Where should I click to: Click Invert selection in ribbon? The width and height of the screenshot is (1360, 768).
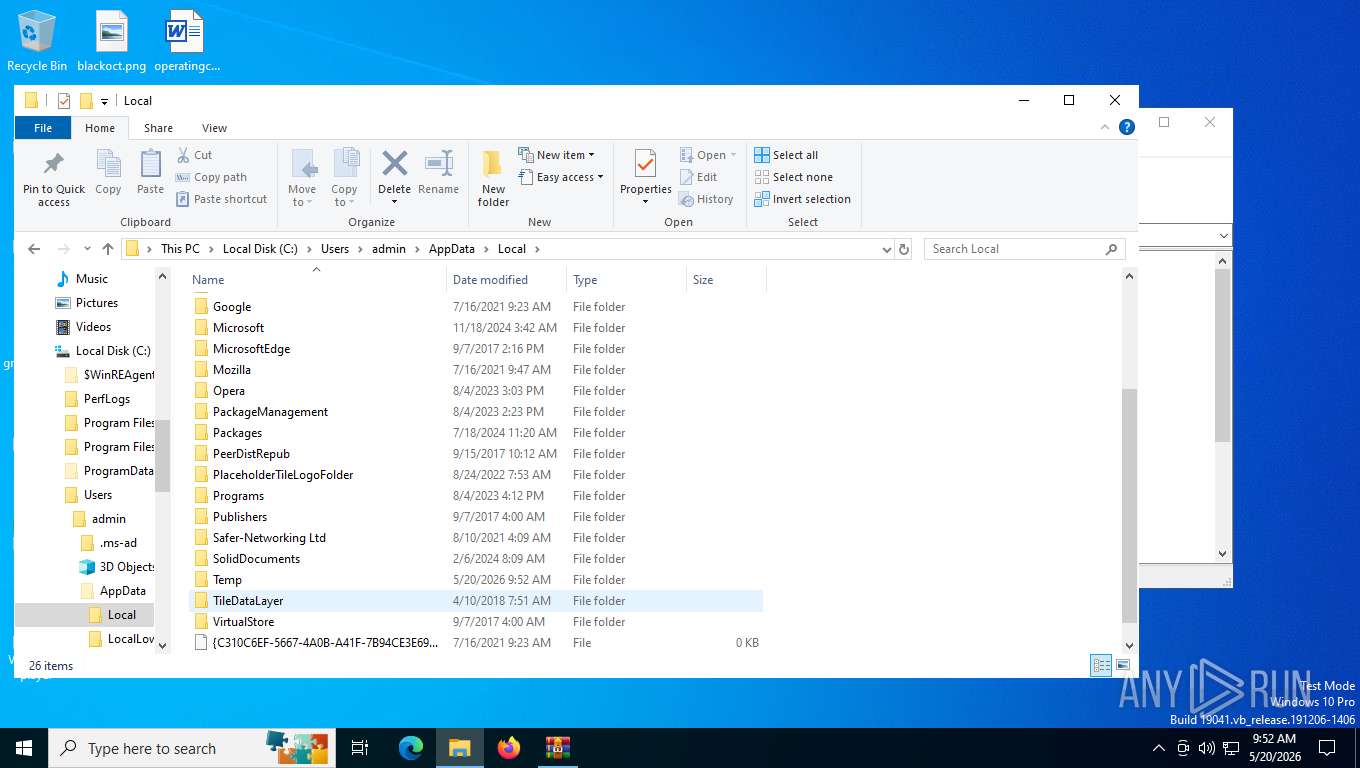point(802,199)
